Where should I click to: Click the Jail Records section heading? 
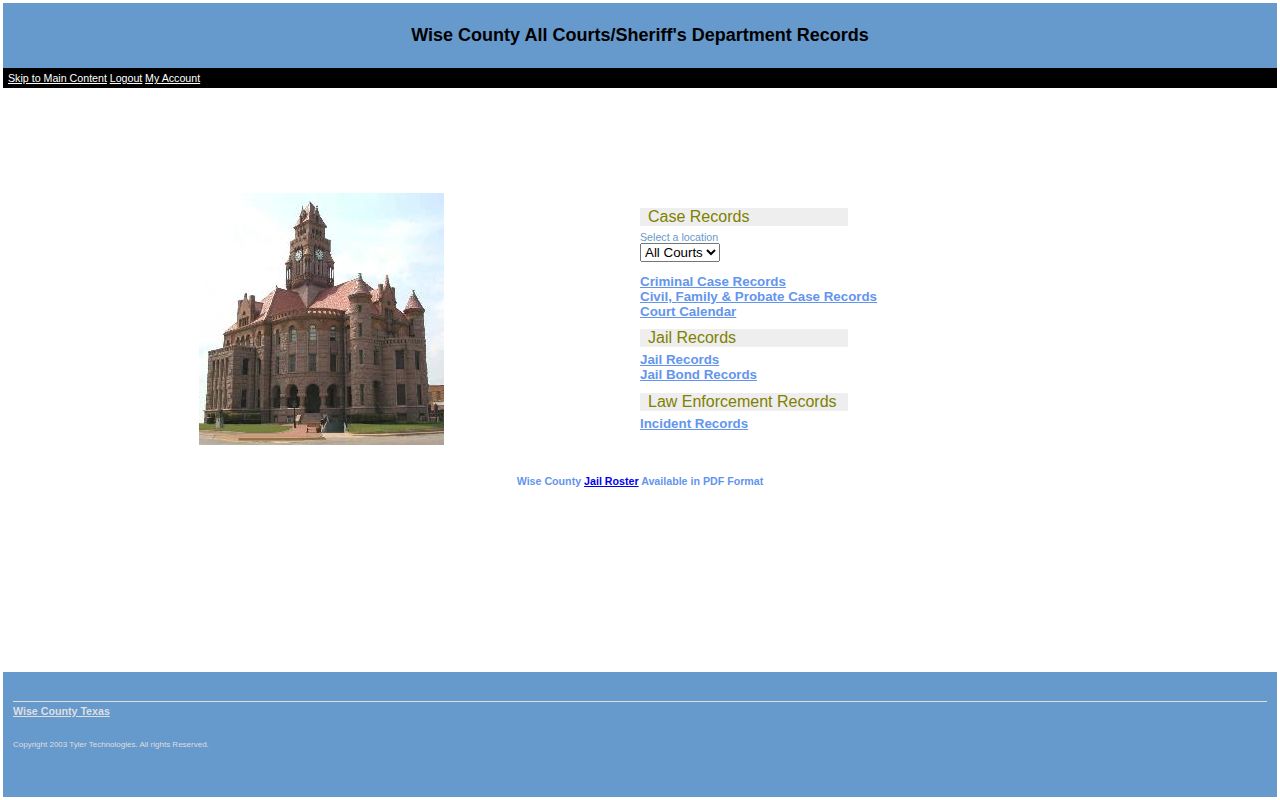(744, 338)
